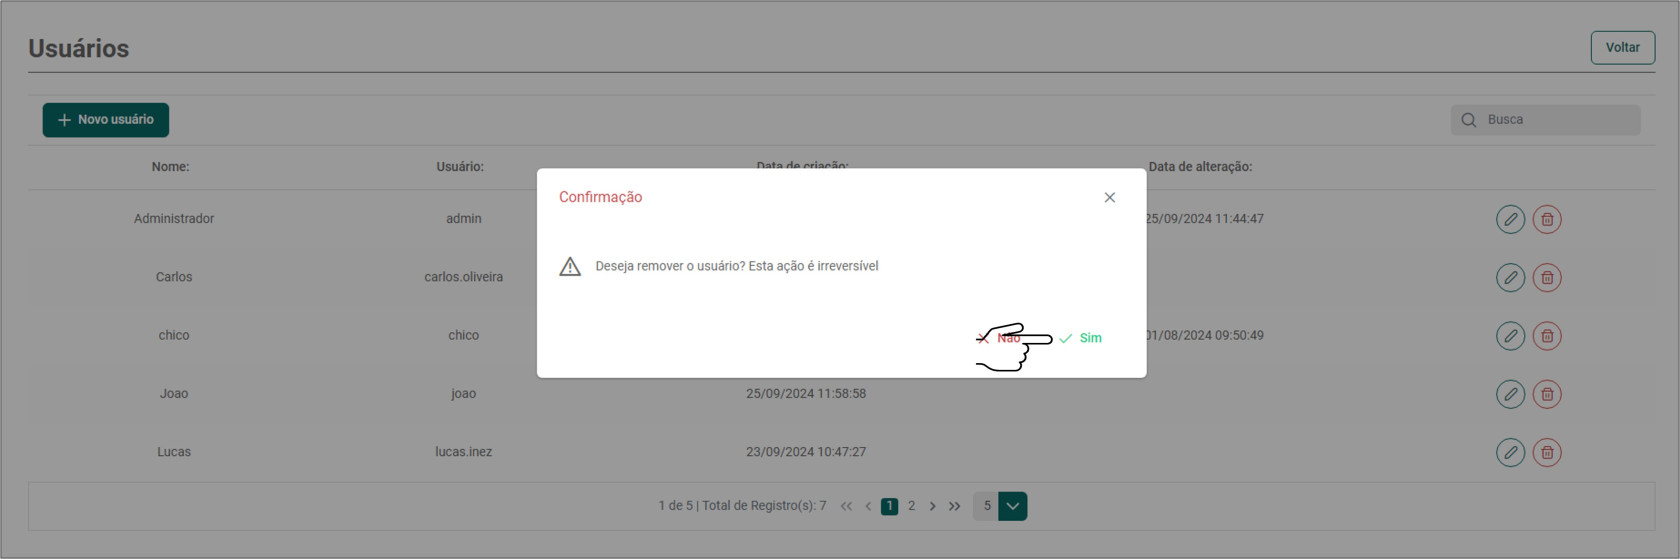
Task: Confirm removal by clicking Sim
Action: pyautogui.click(x=1081, y=338)
